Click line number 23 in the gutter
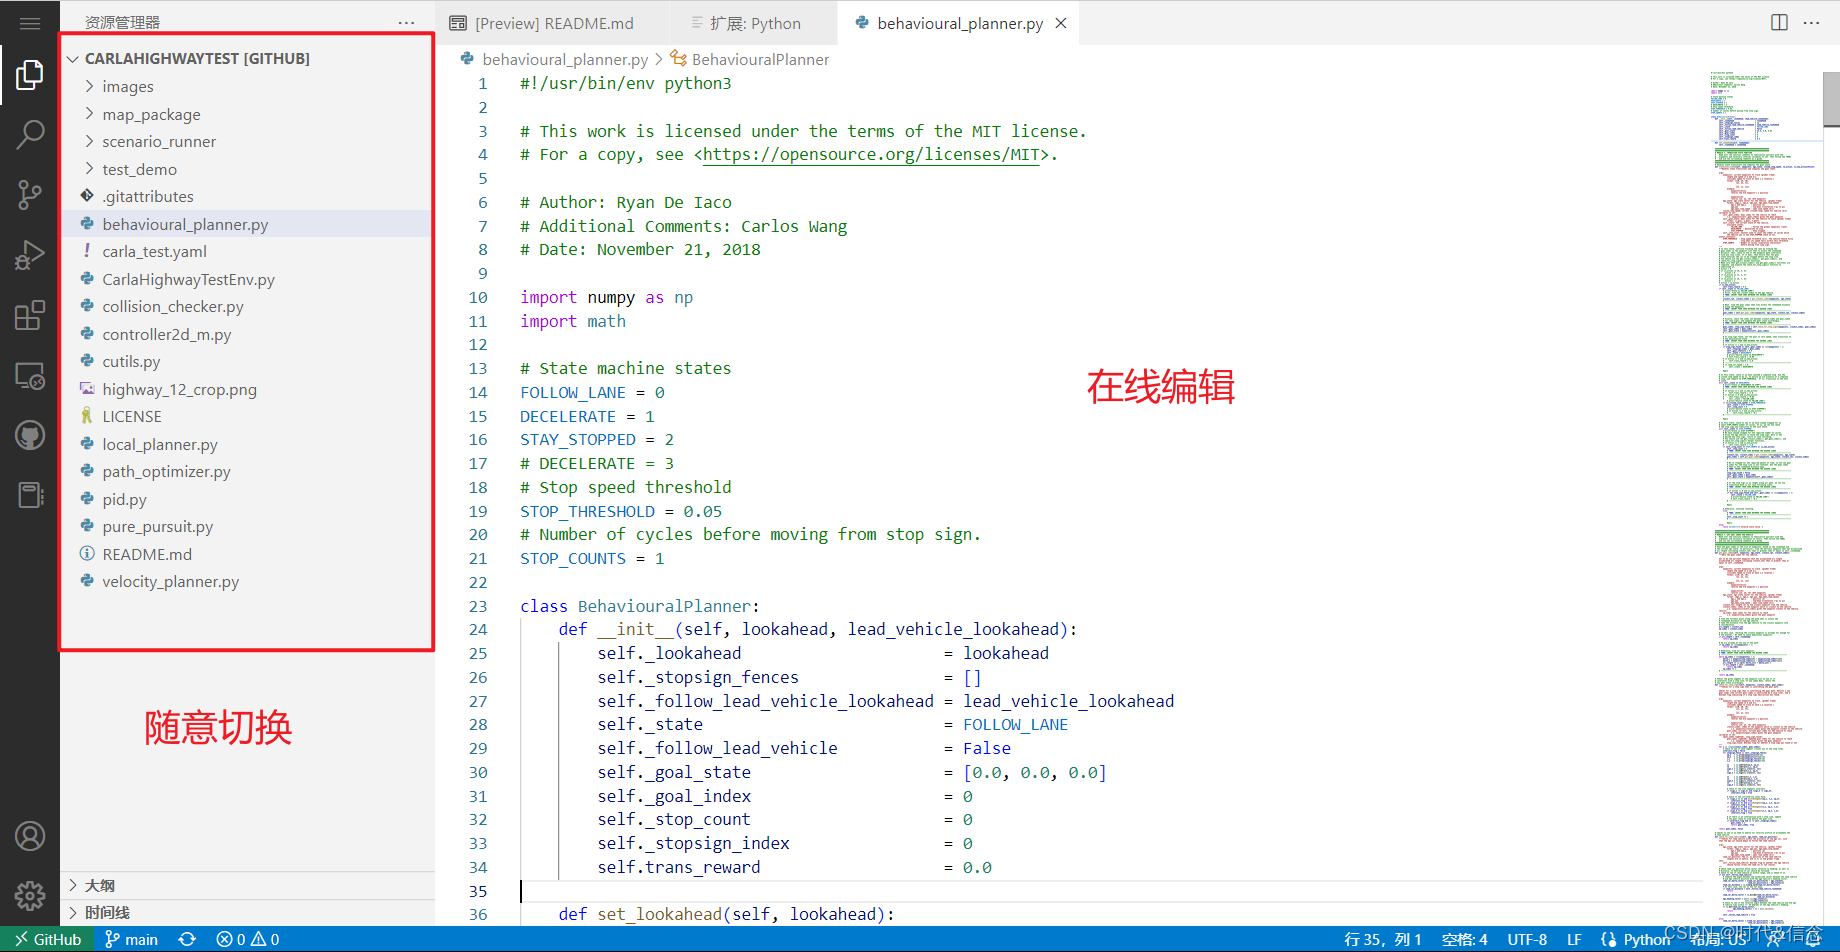1840x952 pixels. coord(478,606)
